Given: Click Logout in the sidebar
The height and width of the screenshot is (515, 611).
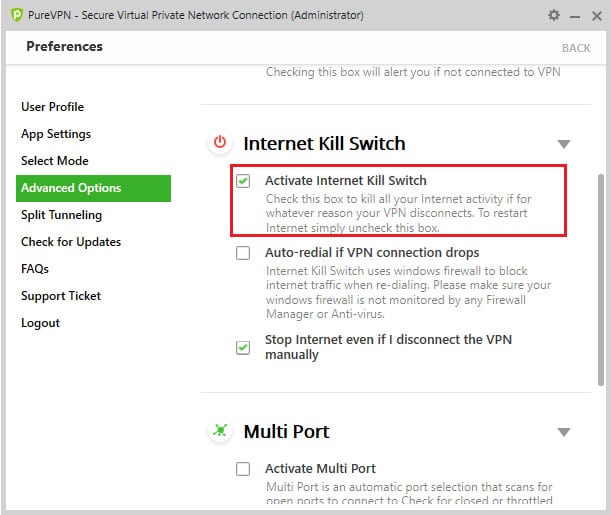Looking at the screenshot, I should pos(40,323).
